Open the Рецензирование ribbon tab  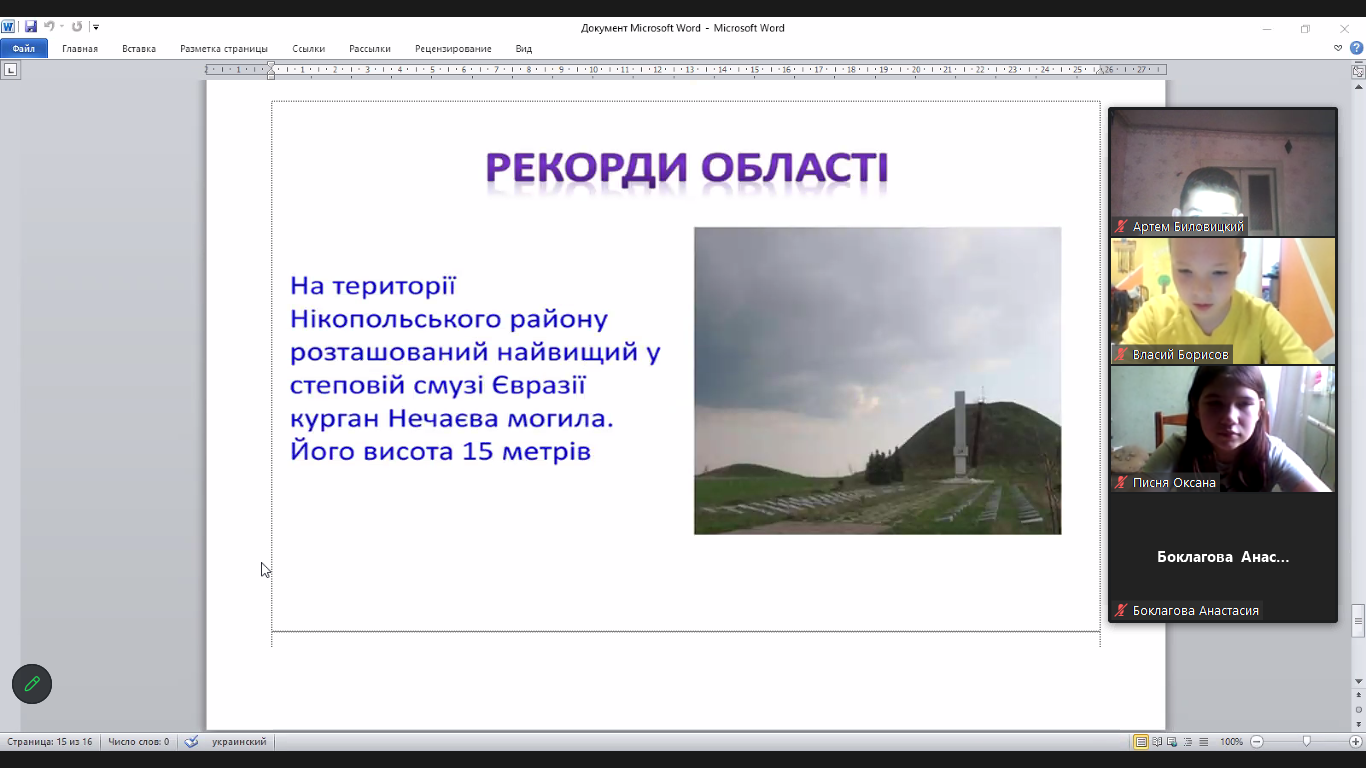[x=453, y=48]
